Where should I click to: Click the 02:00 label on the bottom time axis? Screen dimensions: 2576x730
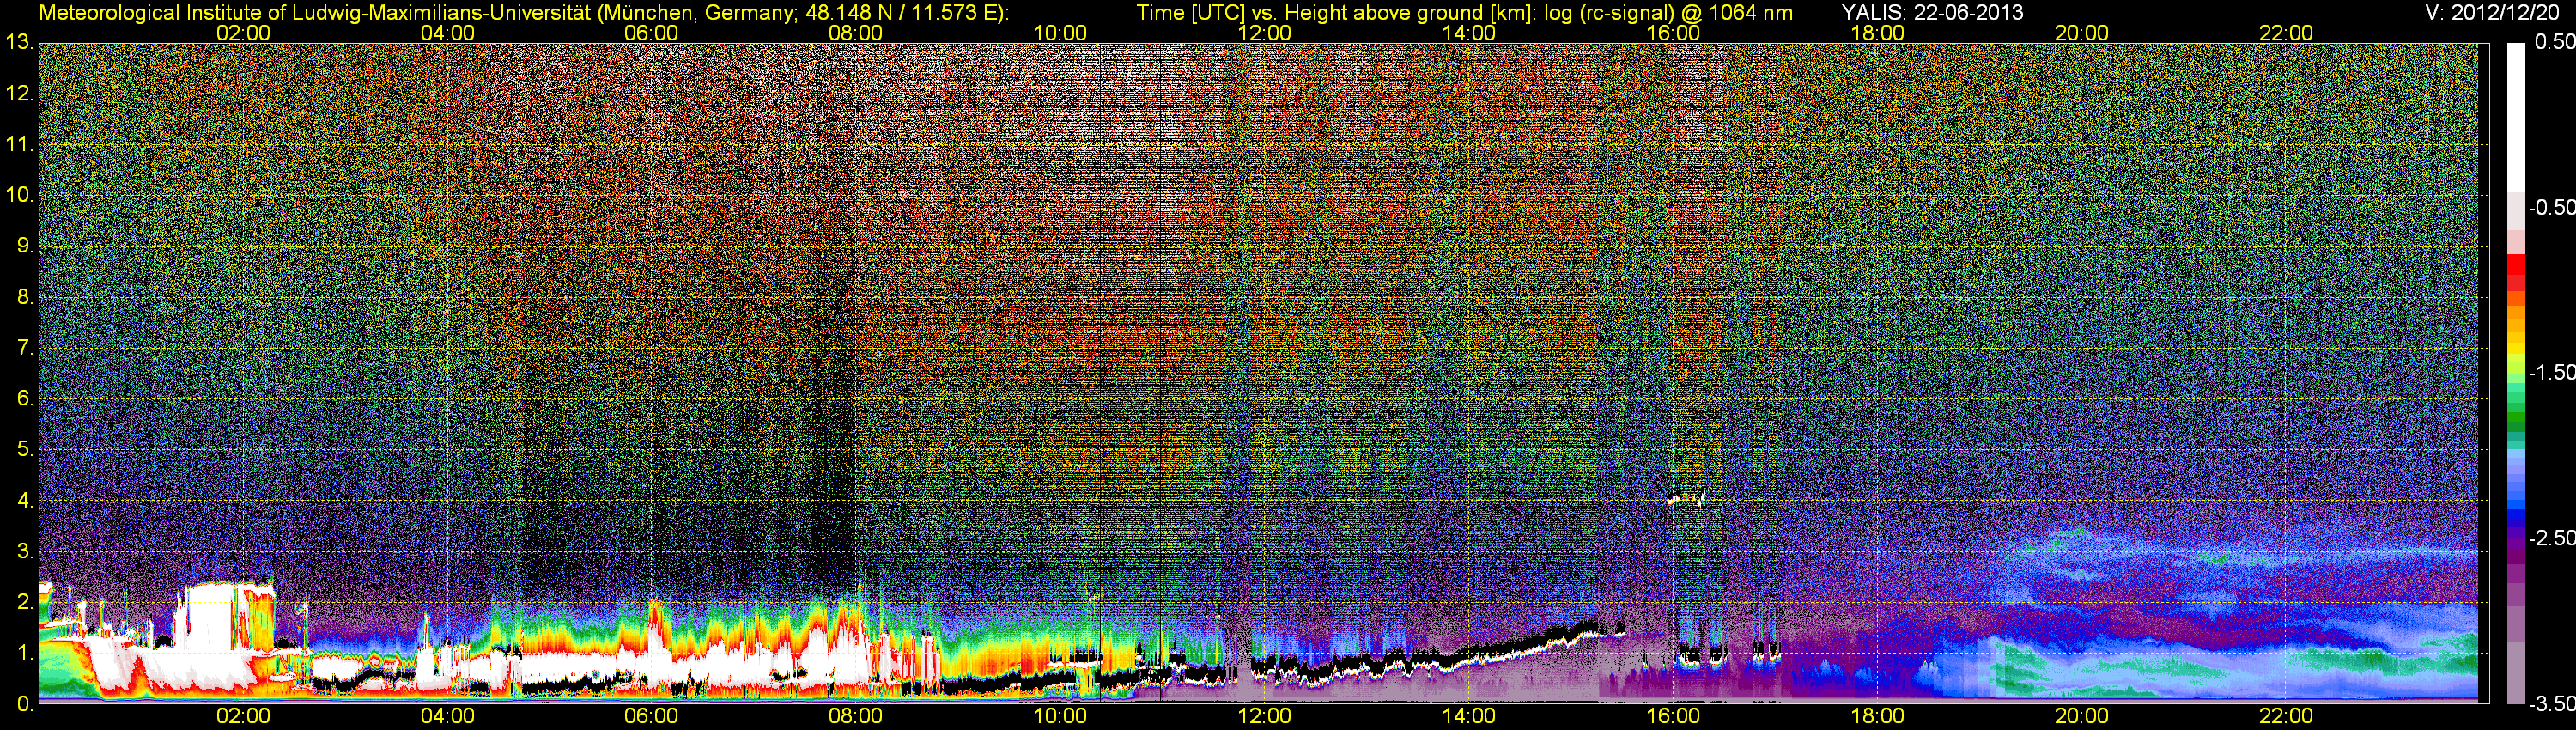(x=243, y=716)
